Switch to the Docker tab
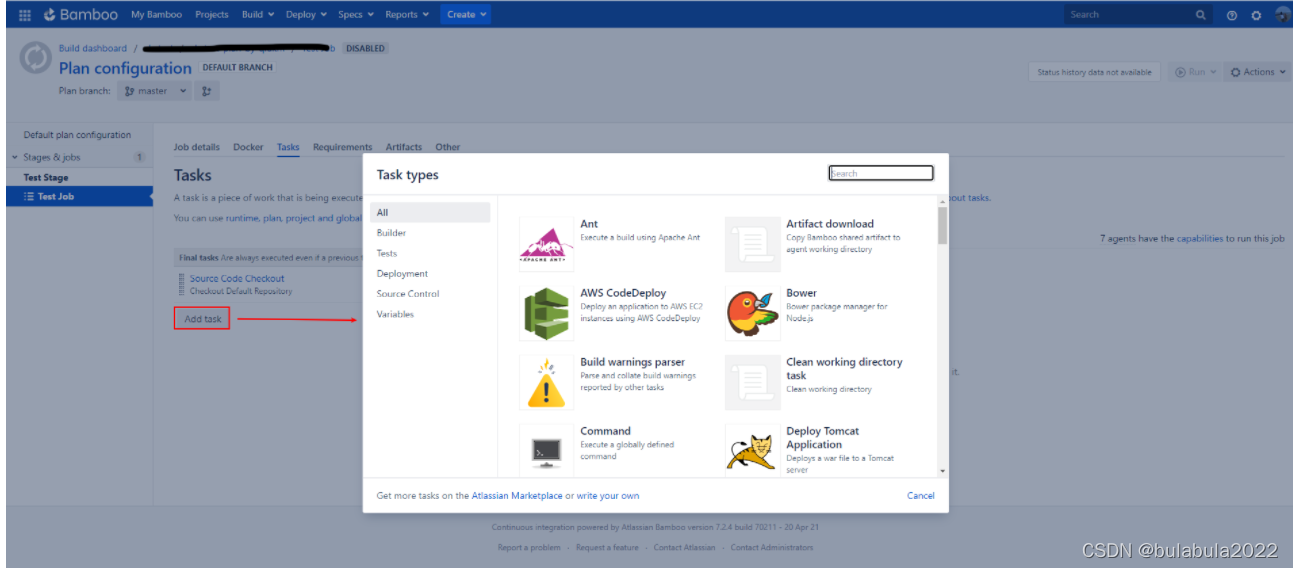This screenshot has height=568, width=1293. (x=248, y=147)
